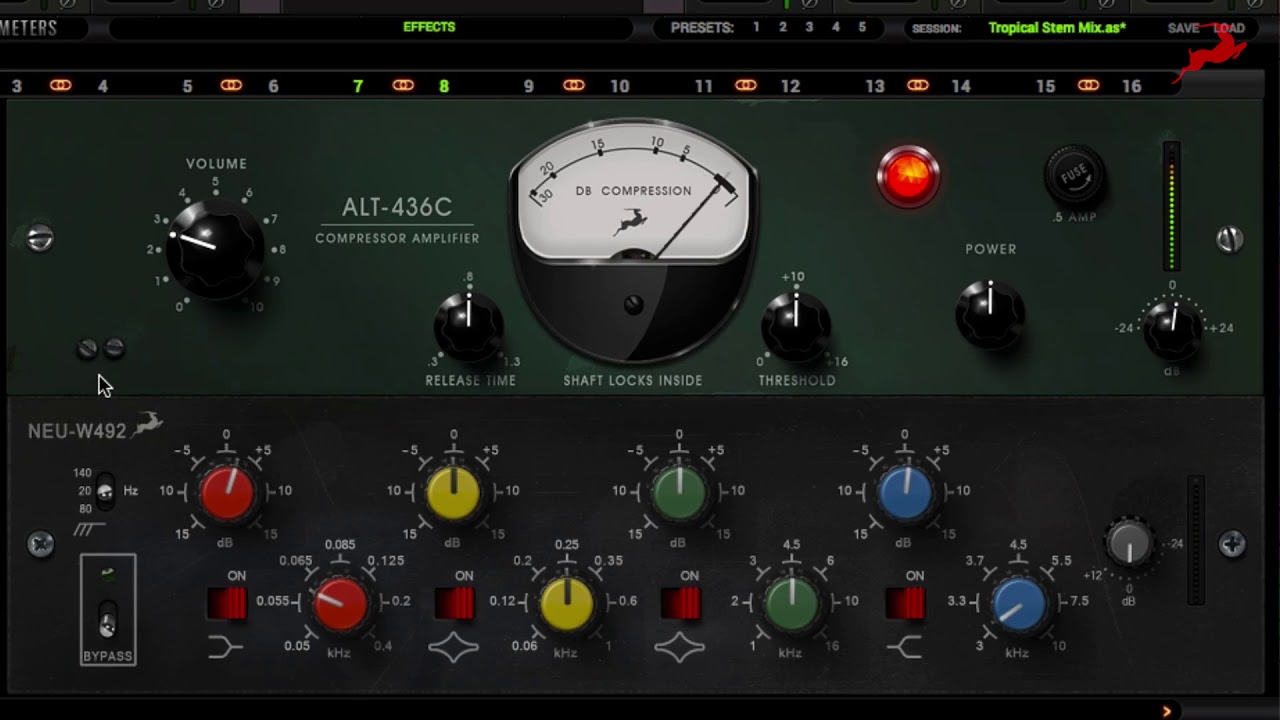
Task: Click the yellow band dB gain knob
Action: pyautogui.click(x=453, y=493)
